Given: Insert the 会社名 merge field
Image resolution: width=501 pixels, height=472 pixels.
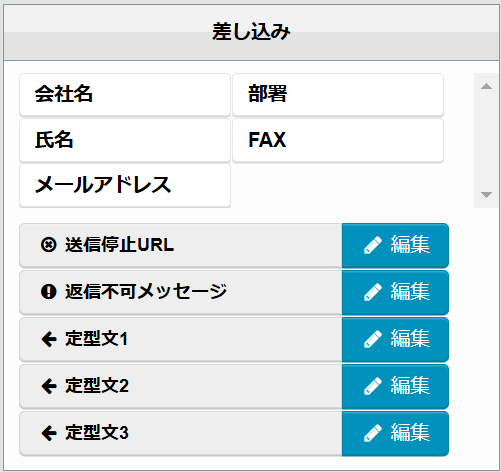Looking at the screenshot, I should tap(125, 95).
